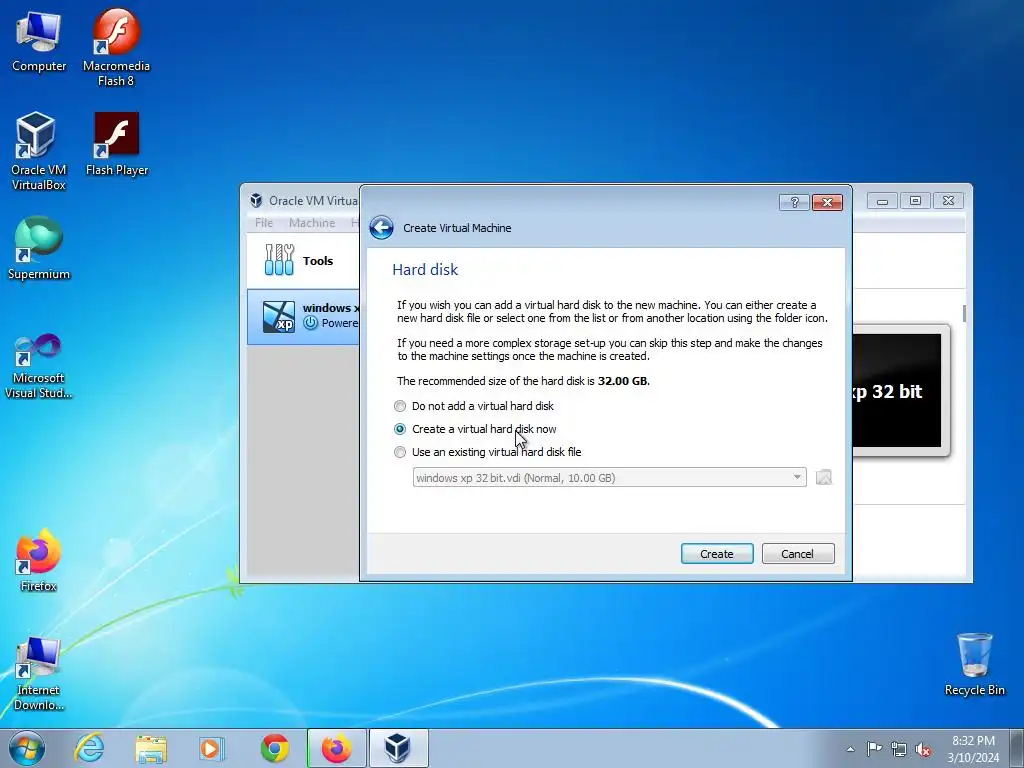Select Oracle VM VirtualBox desktop shortcut
Screen dimensions: 1024x768
[39, 151]
